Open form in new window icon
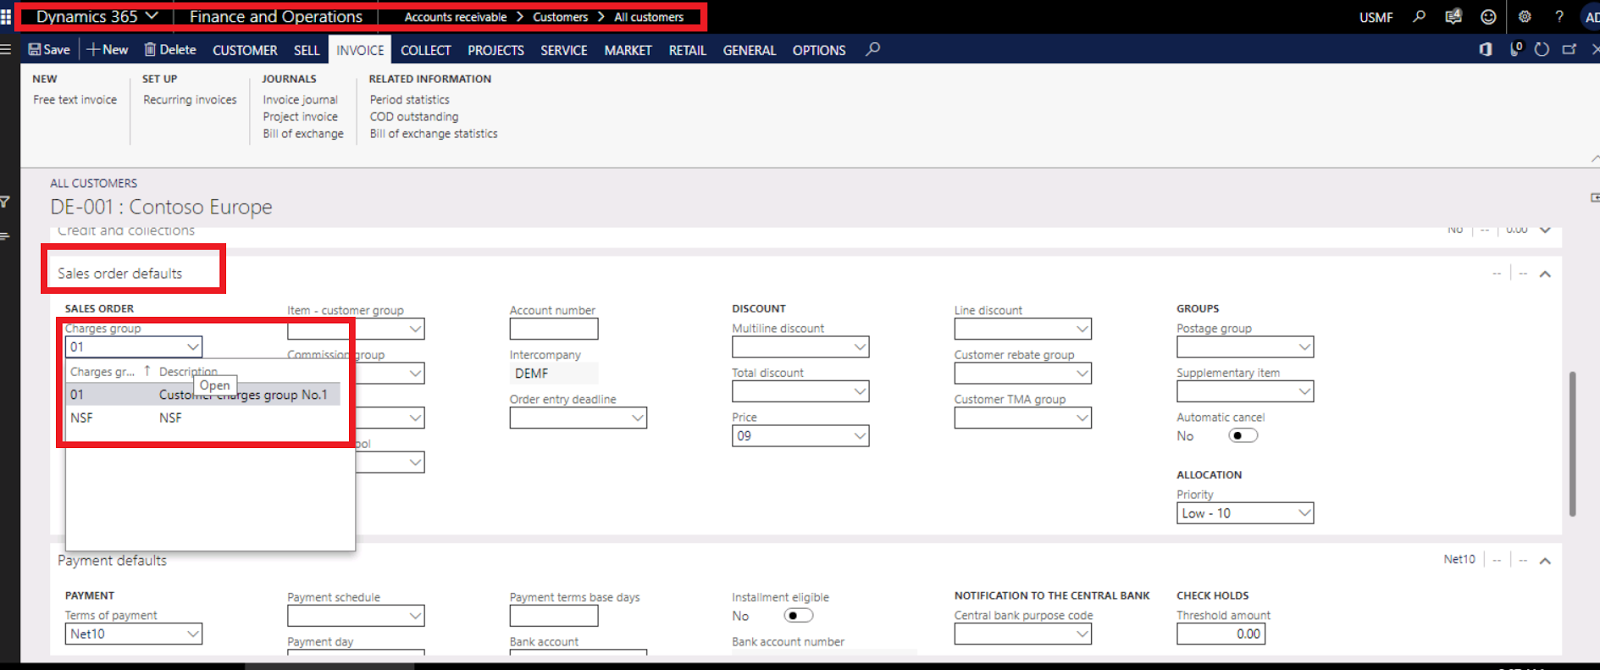 pos(1569,49)
